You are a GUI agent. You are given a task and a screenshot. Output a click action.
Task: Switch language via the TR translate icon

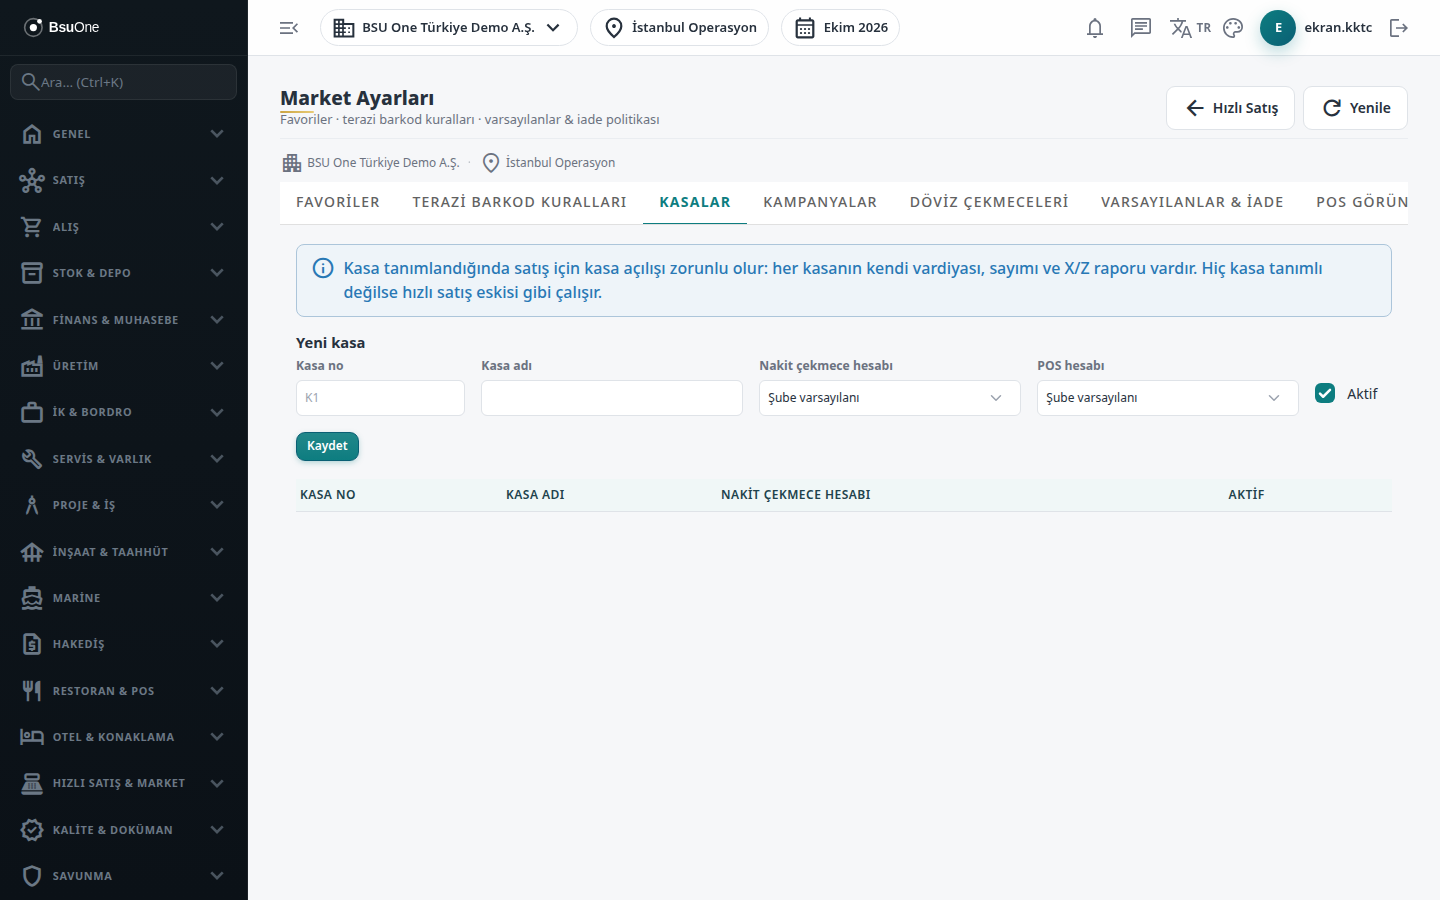click(x=1190, y=28)
